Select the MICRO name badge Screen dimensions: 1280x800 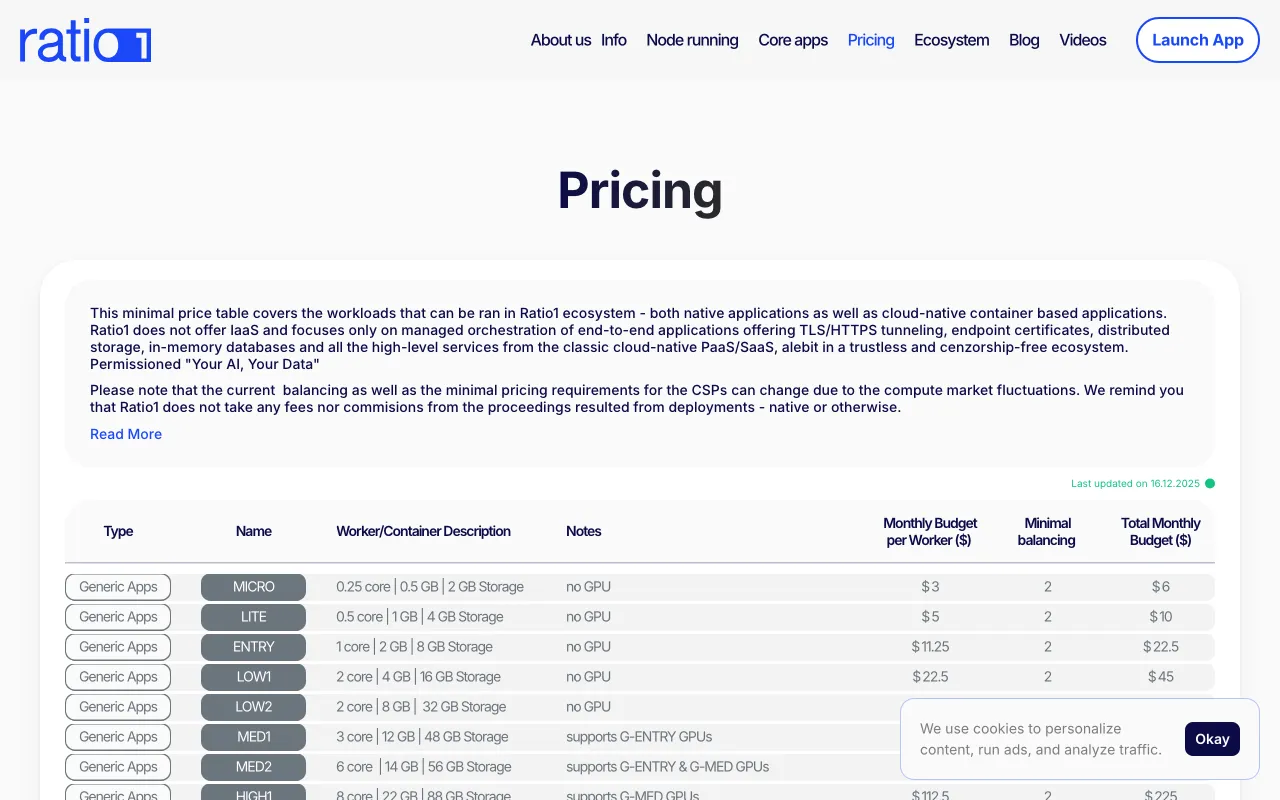pos(253,587)
